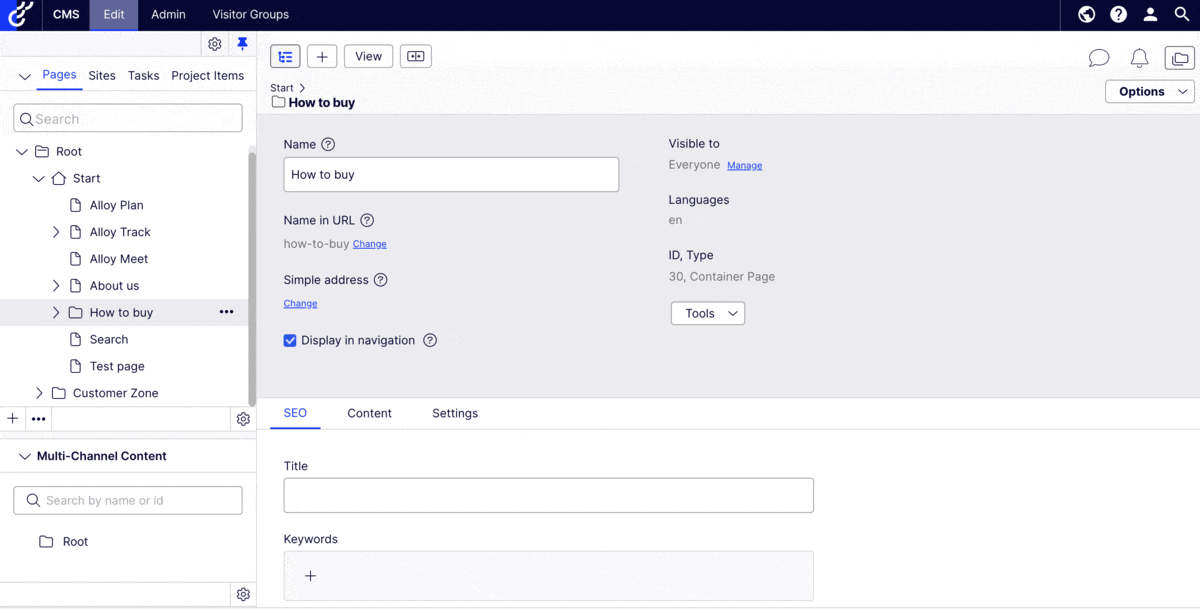Toggle the assets pane folder icon
Viewport: 1200px width, 609px height.
coord(1180,58)
